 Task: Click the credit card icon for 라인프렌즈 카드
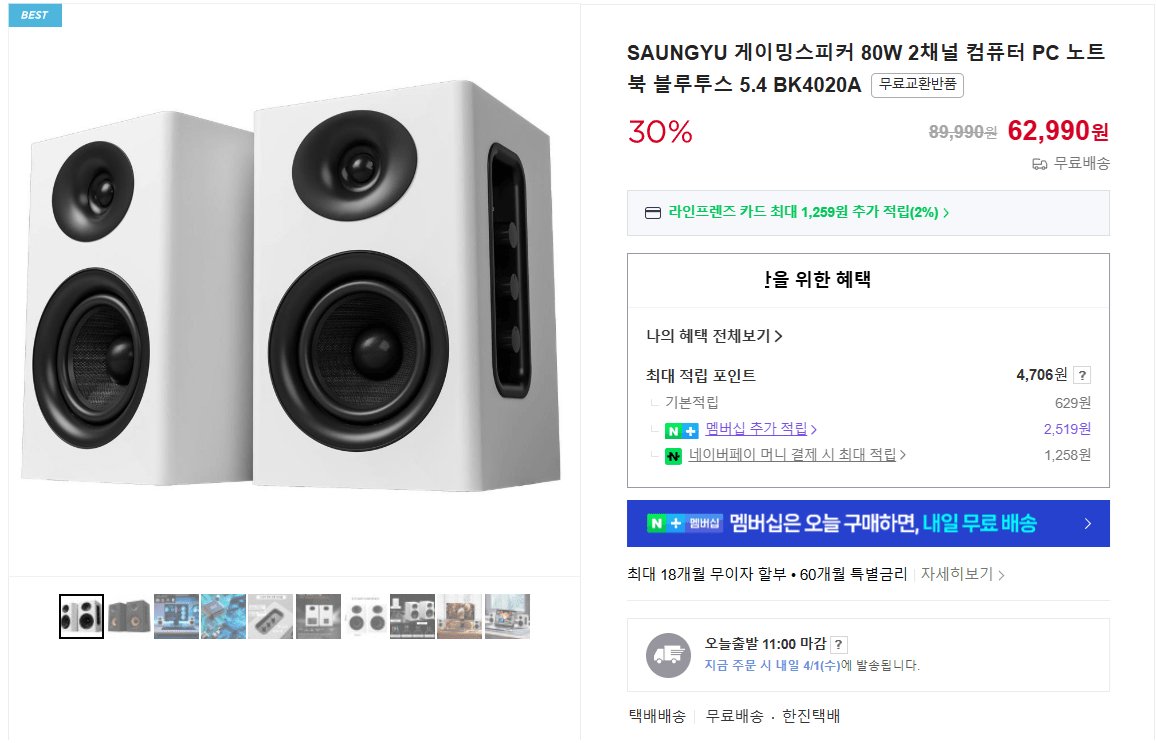(x=653, y=212)
